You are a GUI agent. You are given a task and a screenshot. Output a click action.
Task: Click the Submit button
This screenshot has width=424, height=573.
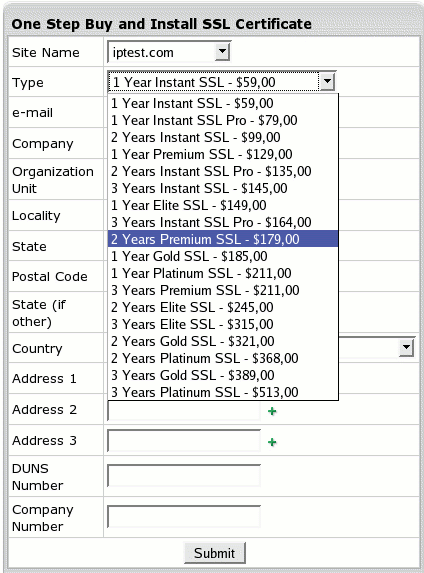pos(215,553)
